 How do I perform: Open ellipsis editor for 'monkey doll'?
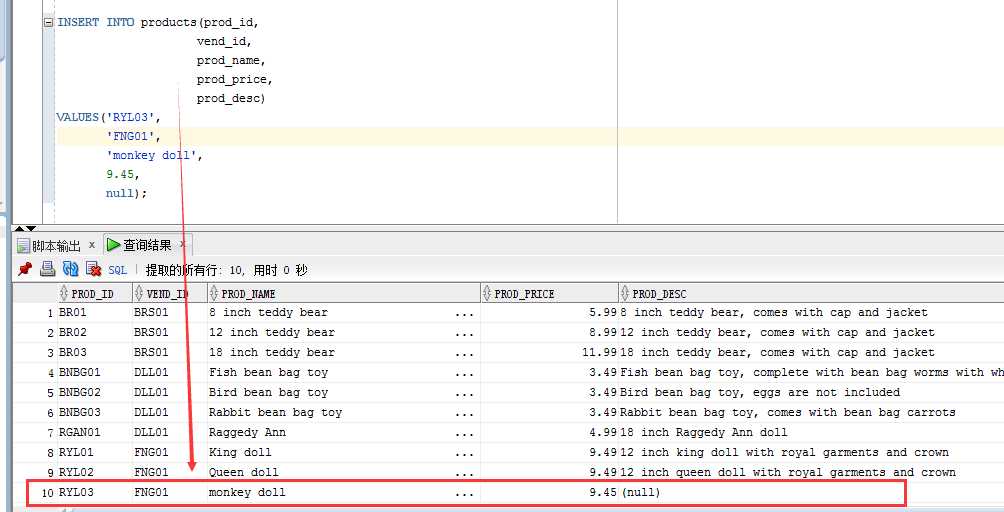[464, 493]
